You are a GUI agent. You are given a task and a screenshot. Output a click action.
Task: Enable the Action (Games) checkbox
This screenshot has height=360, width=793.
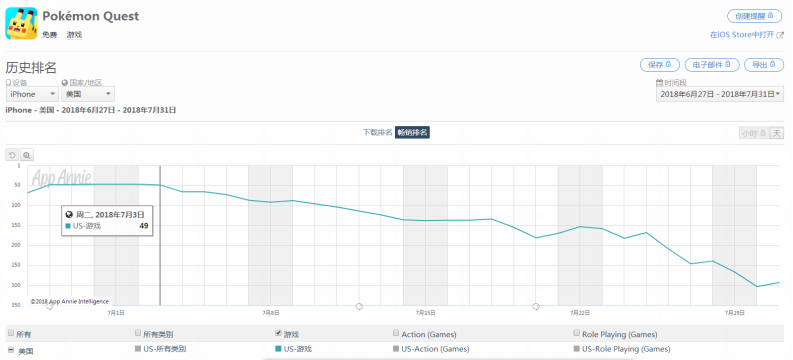coord(396,333)
